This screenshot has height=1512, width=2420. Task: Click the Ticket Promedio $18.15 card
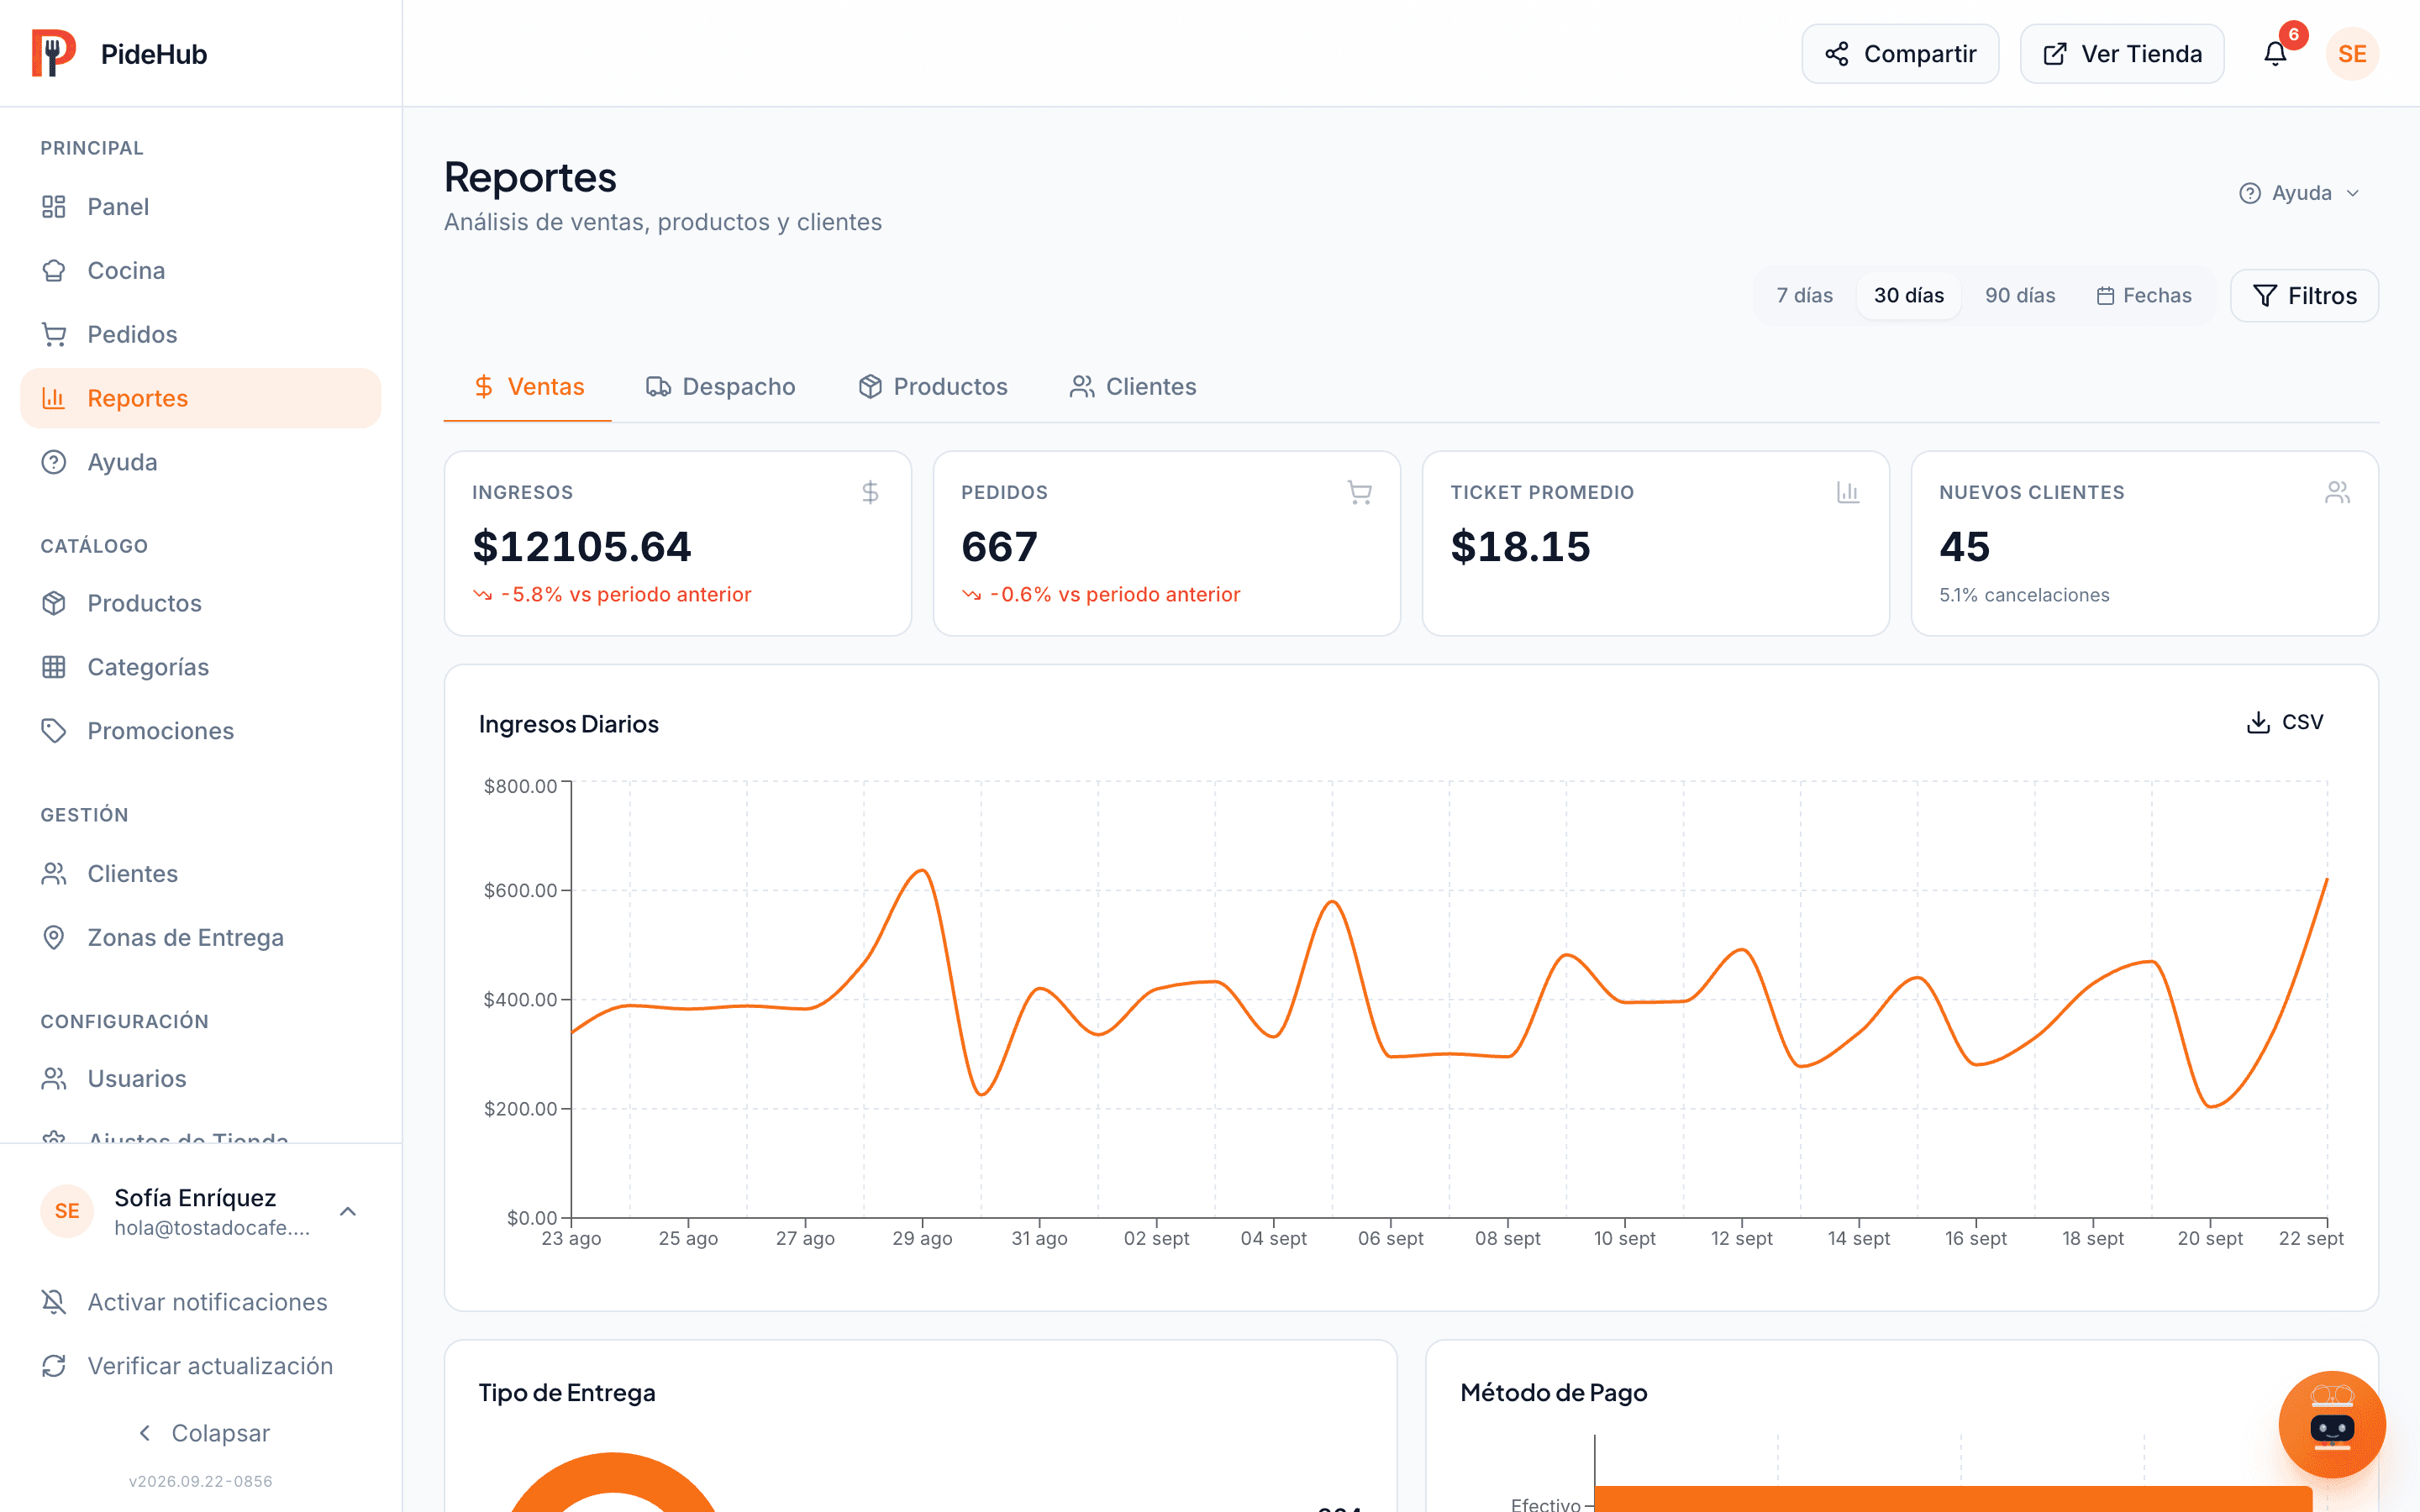pyautogui.click(x=1656, y=543)
